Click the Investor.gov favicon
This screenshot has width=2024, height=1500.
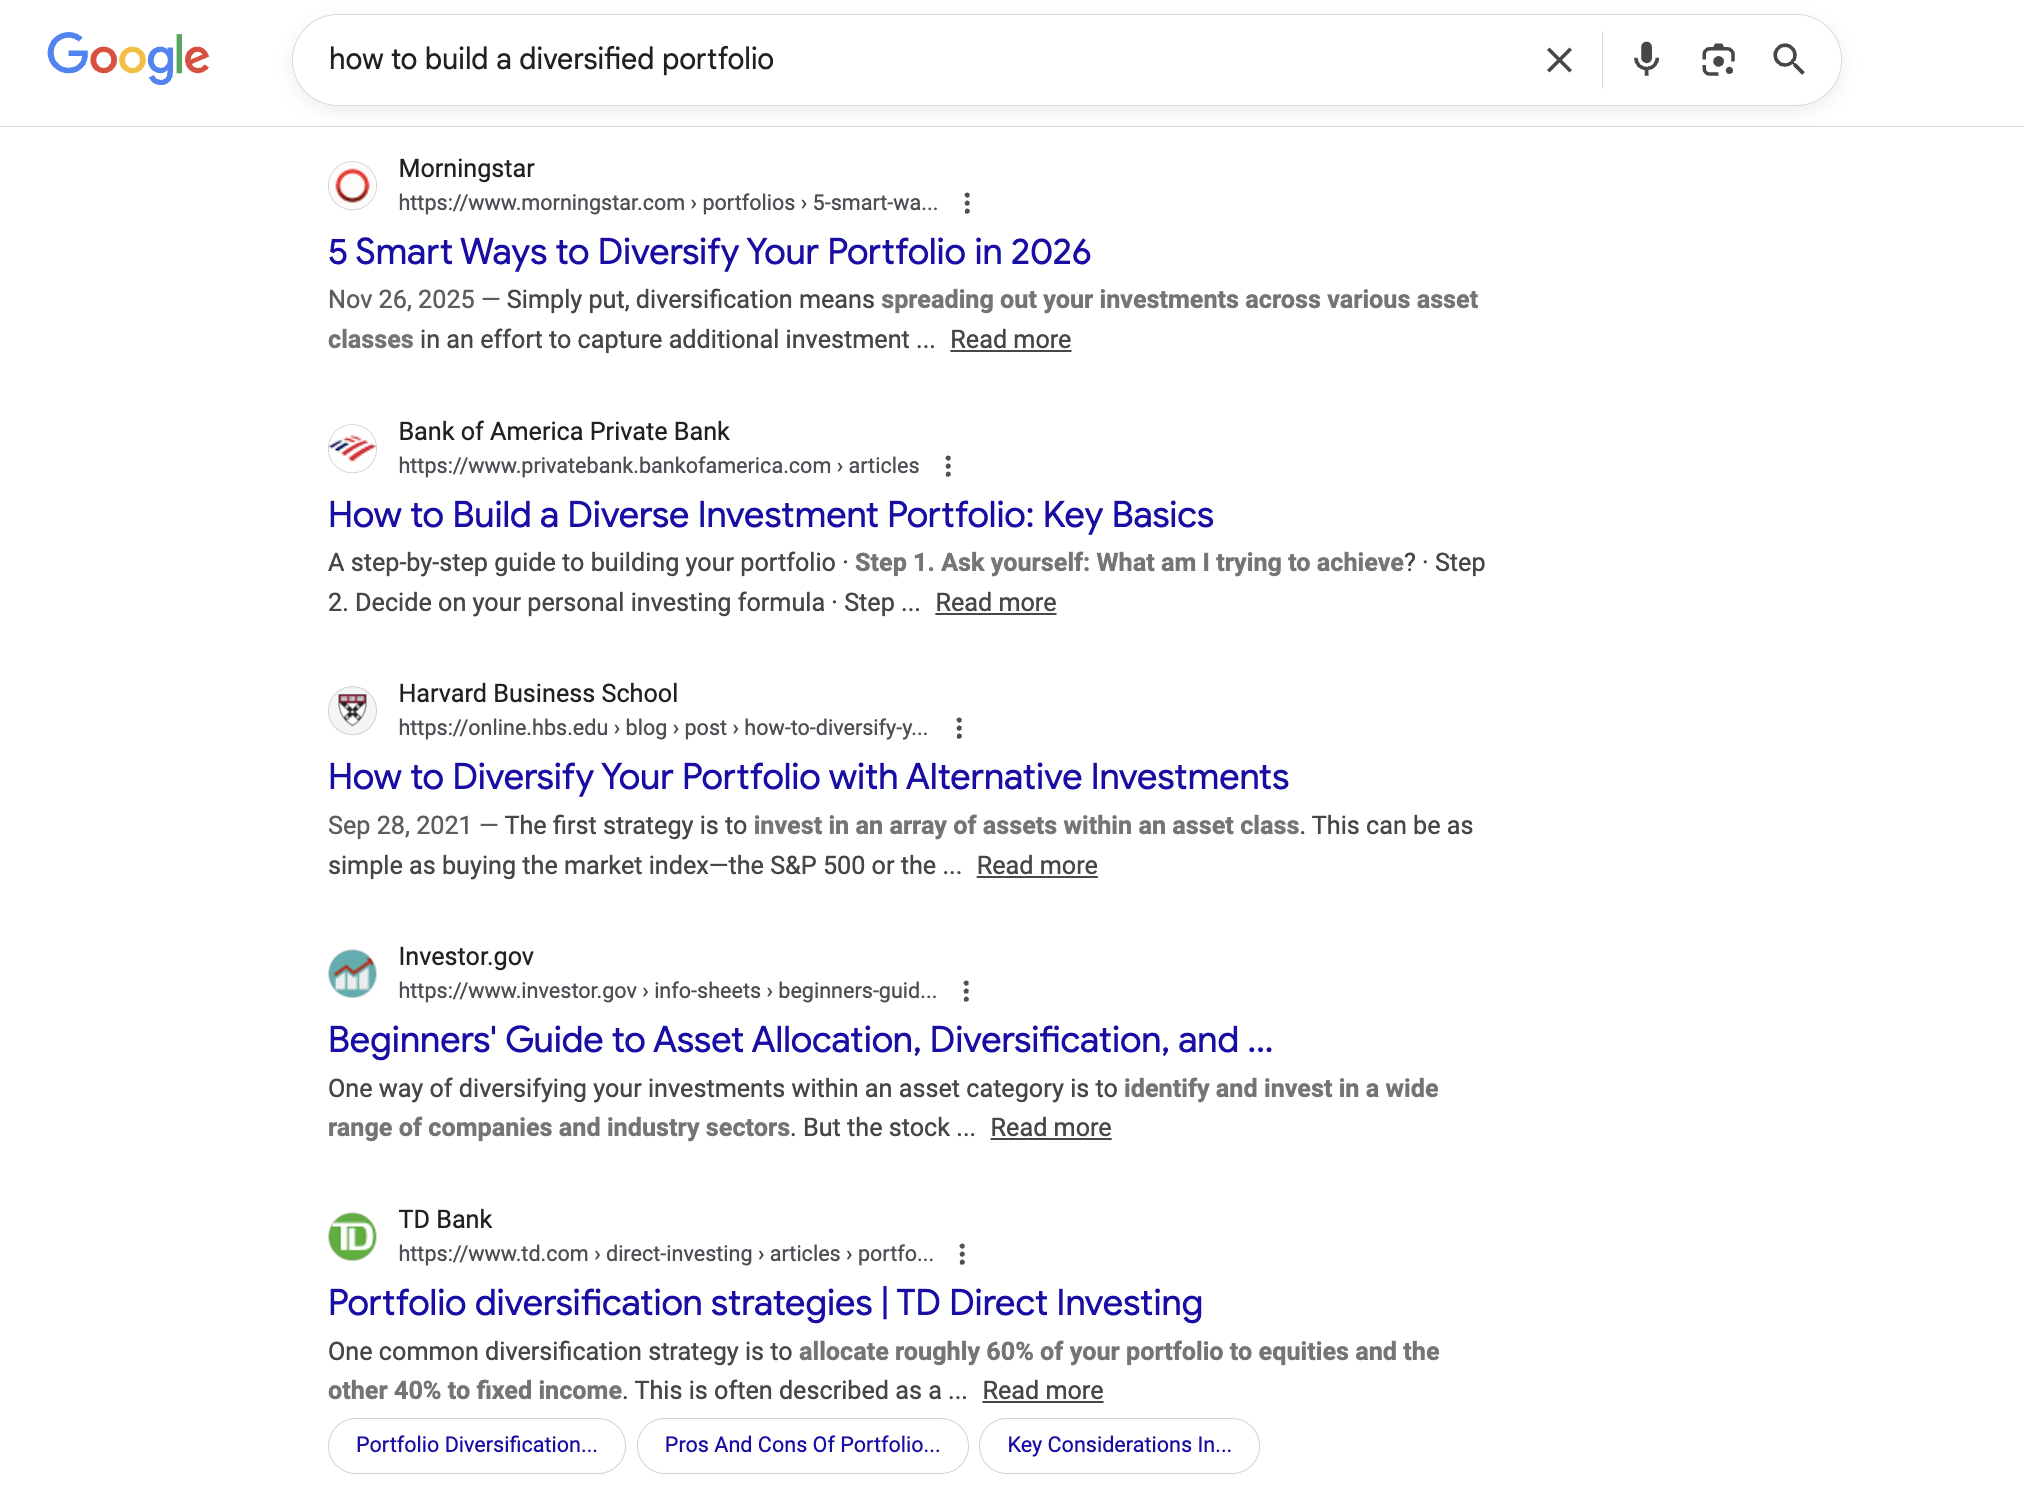(352, 973)
